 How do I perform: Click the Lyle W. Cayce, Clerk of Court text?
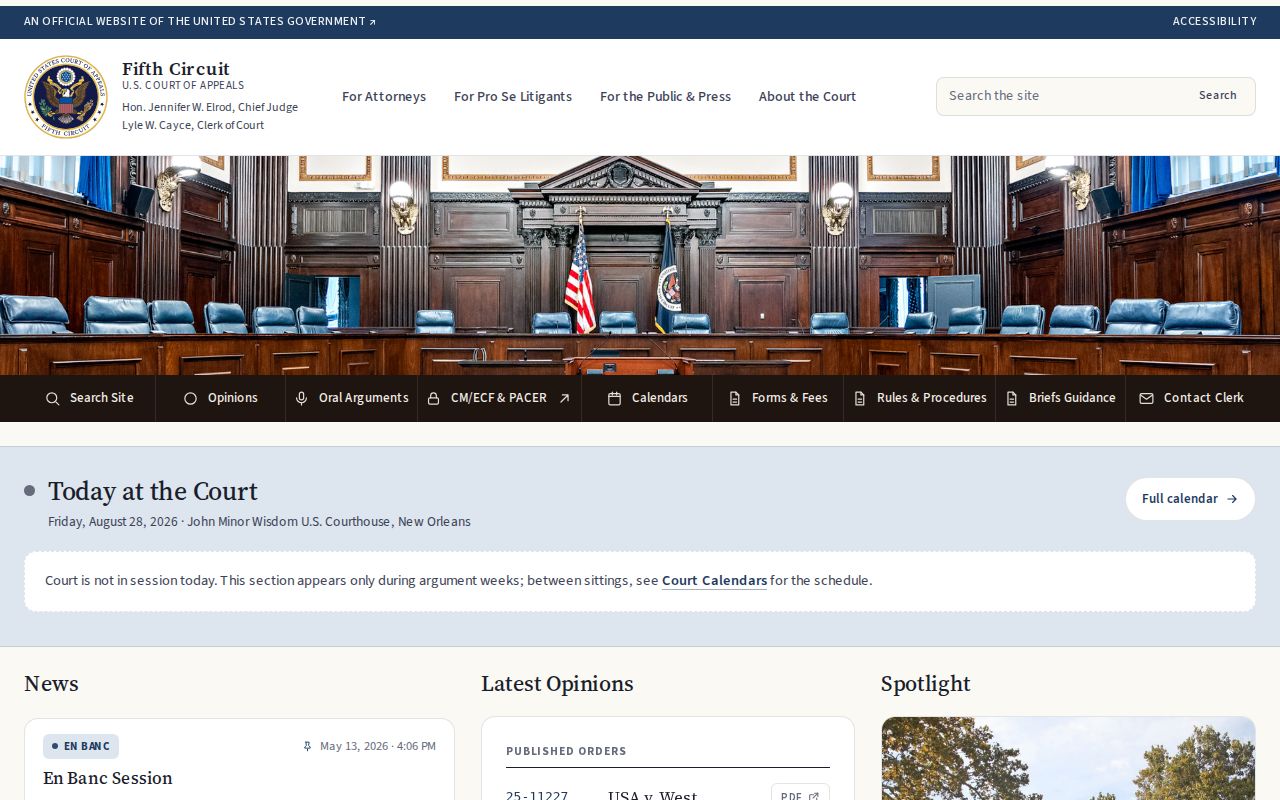(x=193, y=125)
